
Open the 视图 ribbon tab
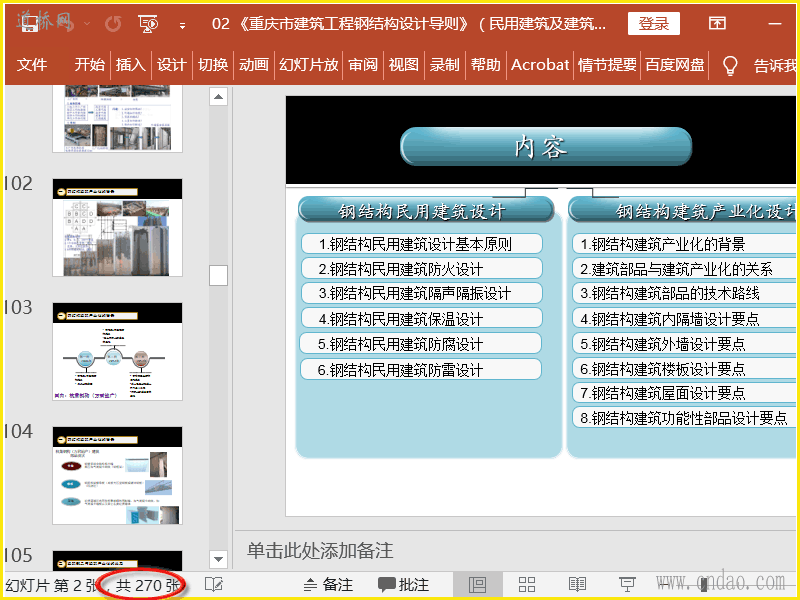(x=404, y=65)
